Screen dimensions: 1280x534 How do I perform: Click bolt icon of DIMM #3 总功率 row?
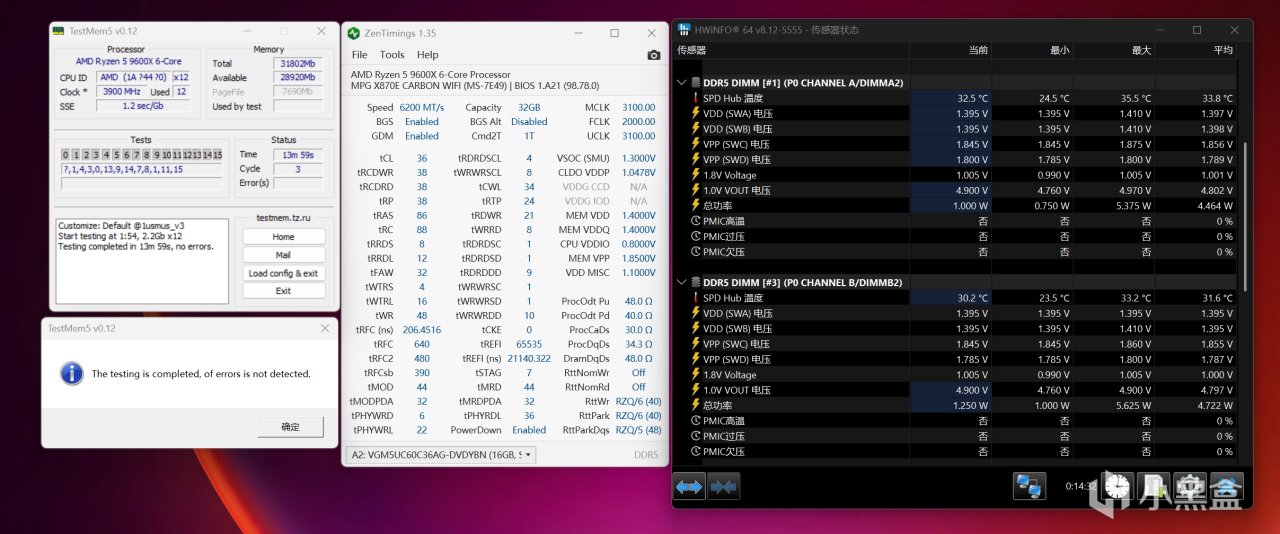coord(695,405)
